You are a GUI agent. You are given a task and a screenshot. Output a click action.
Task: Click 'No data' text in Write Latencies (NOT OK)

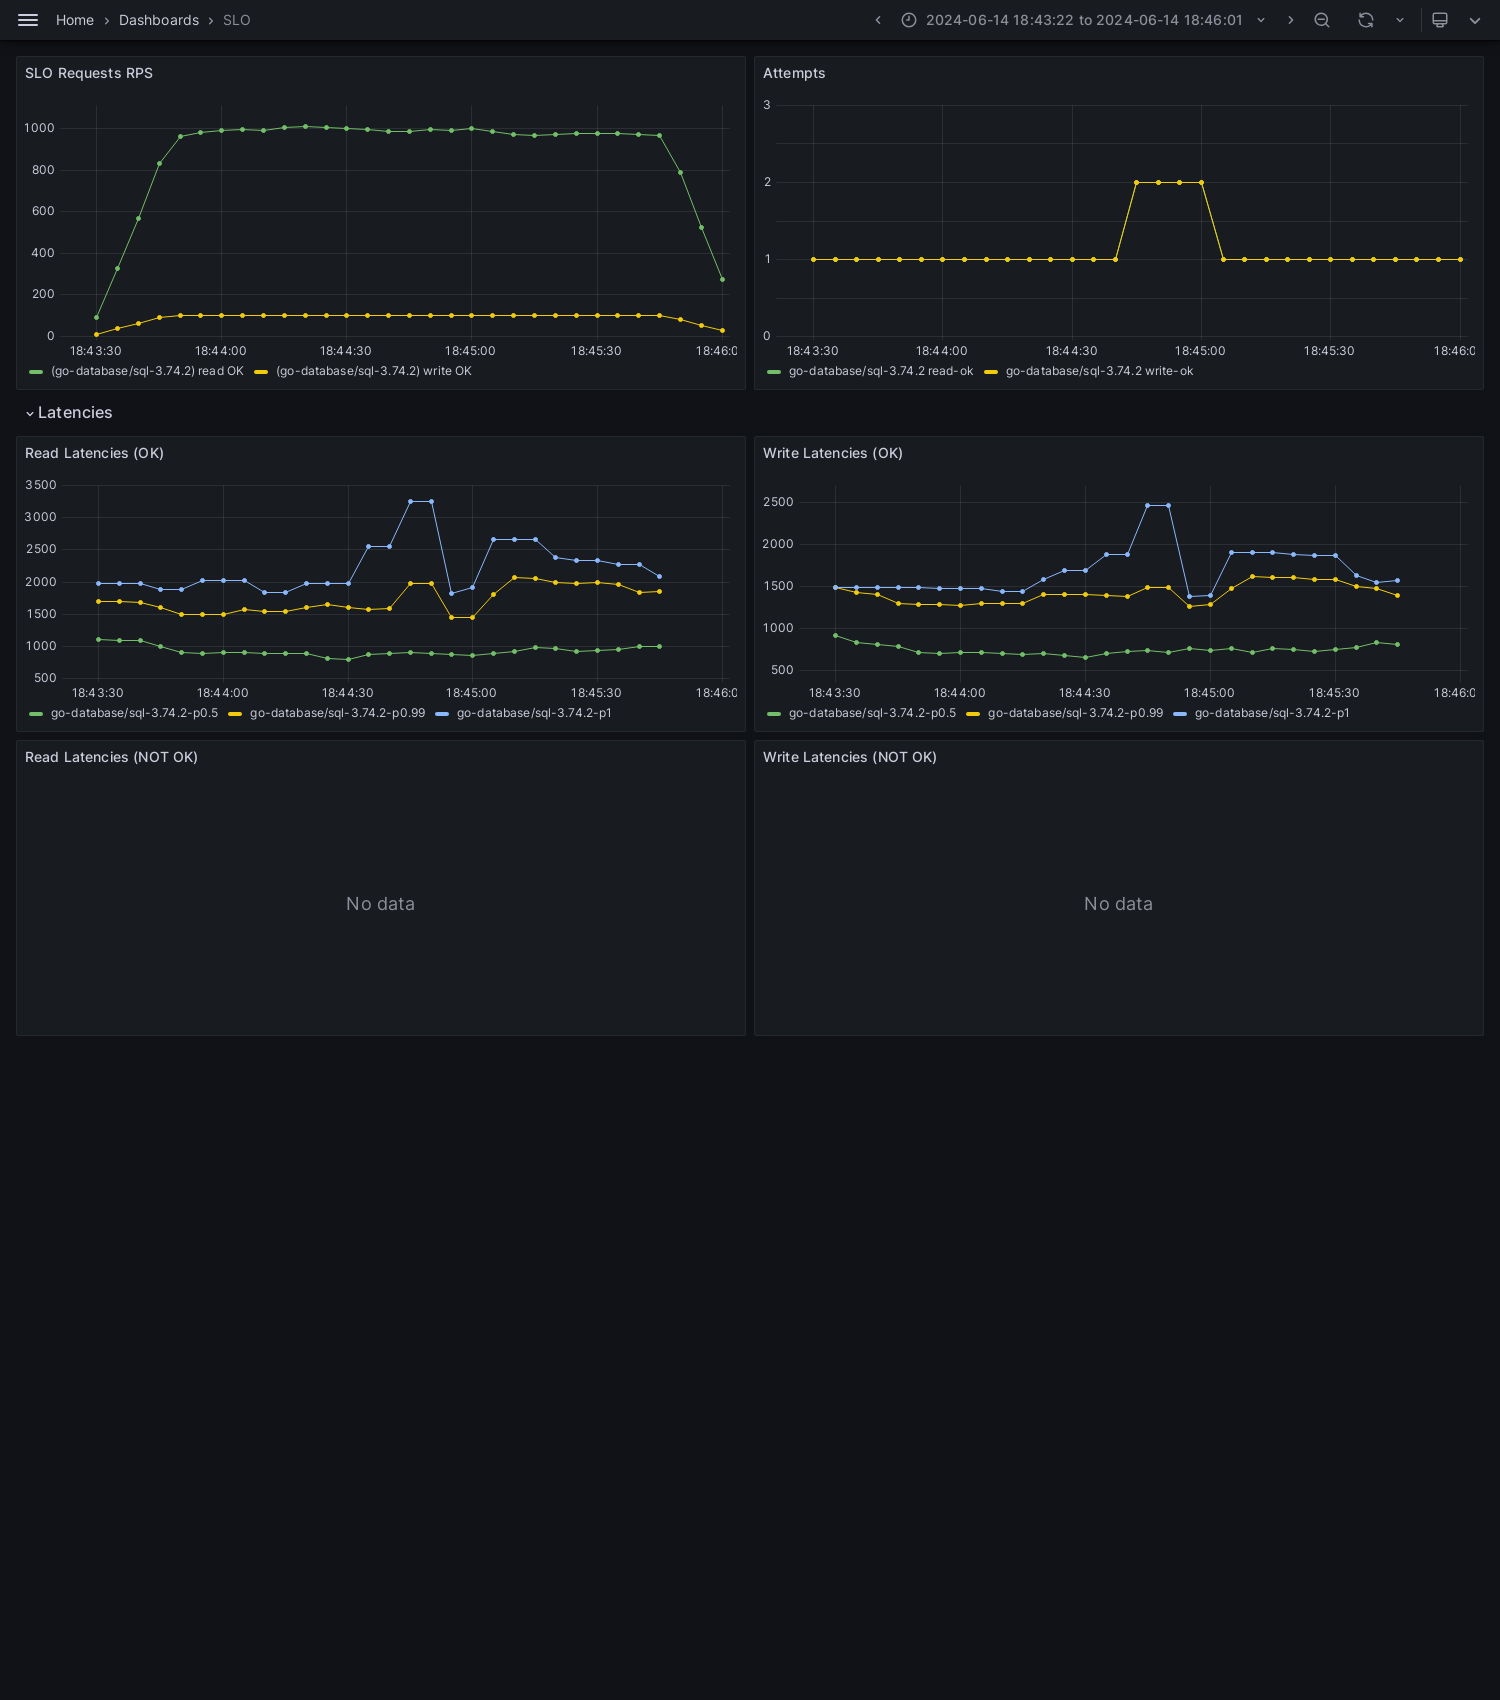tap(1118, 904)
